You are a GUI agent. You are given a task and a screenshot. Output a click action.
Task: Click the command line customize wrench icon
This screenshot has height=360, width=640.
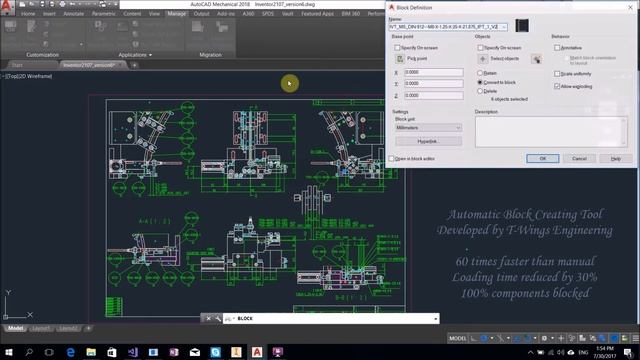[218, 318]
